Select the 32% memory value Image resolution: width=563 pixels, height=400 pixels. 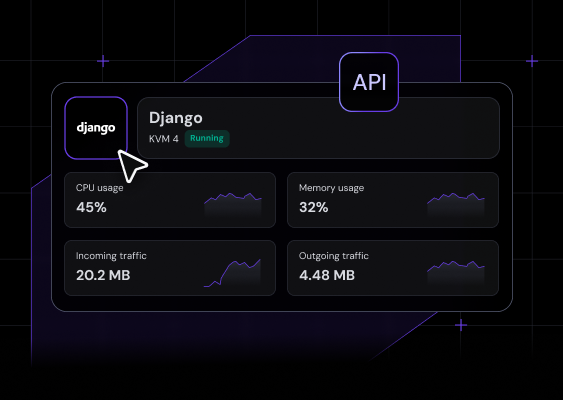pyautogui.click(x=313, y=207)
